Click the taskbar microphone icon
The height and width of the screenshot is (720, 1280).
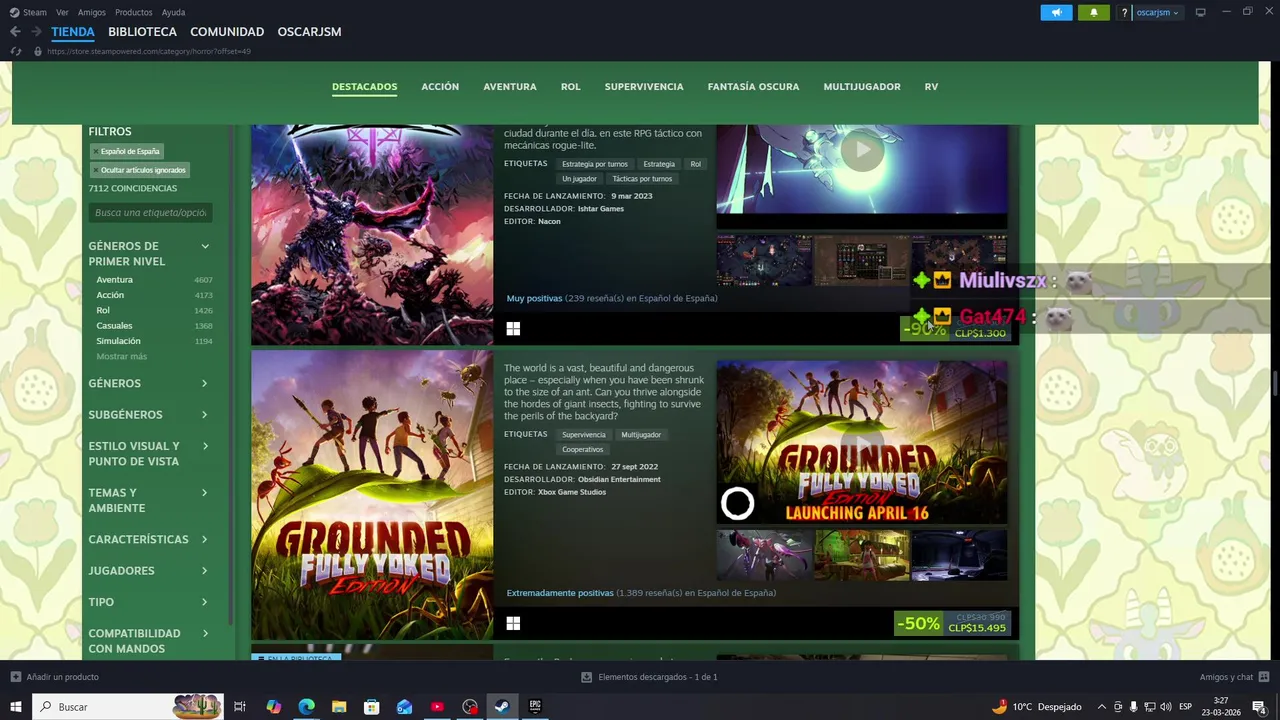point(1134,707)
